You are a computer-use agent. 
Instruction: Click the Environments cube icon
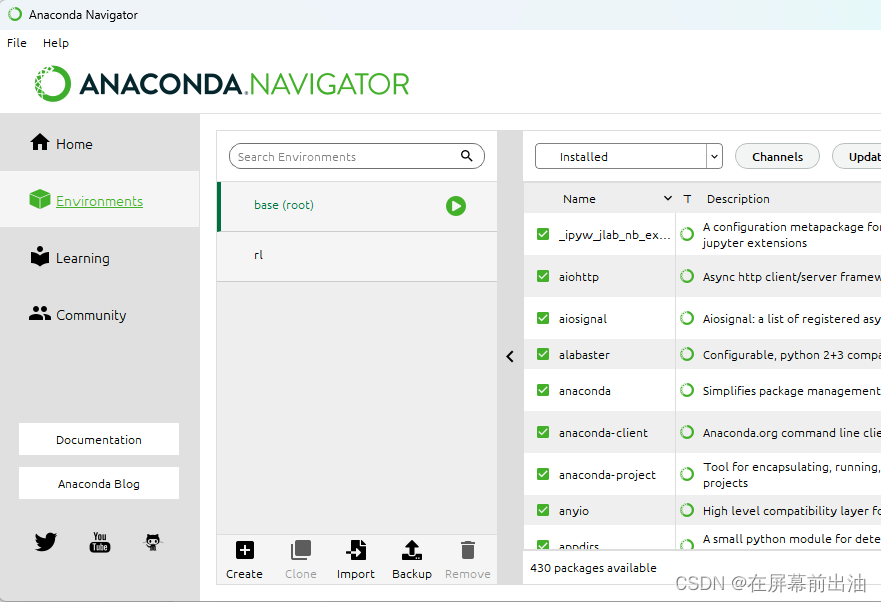(x=40, y=200)
